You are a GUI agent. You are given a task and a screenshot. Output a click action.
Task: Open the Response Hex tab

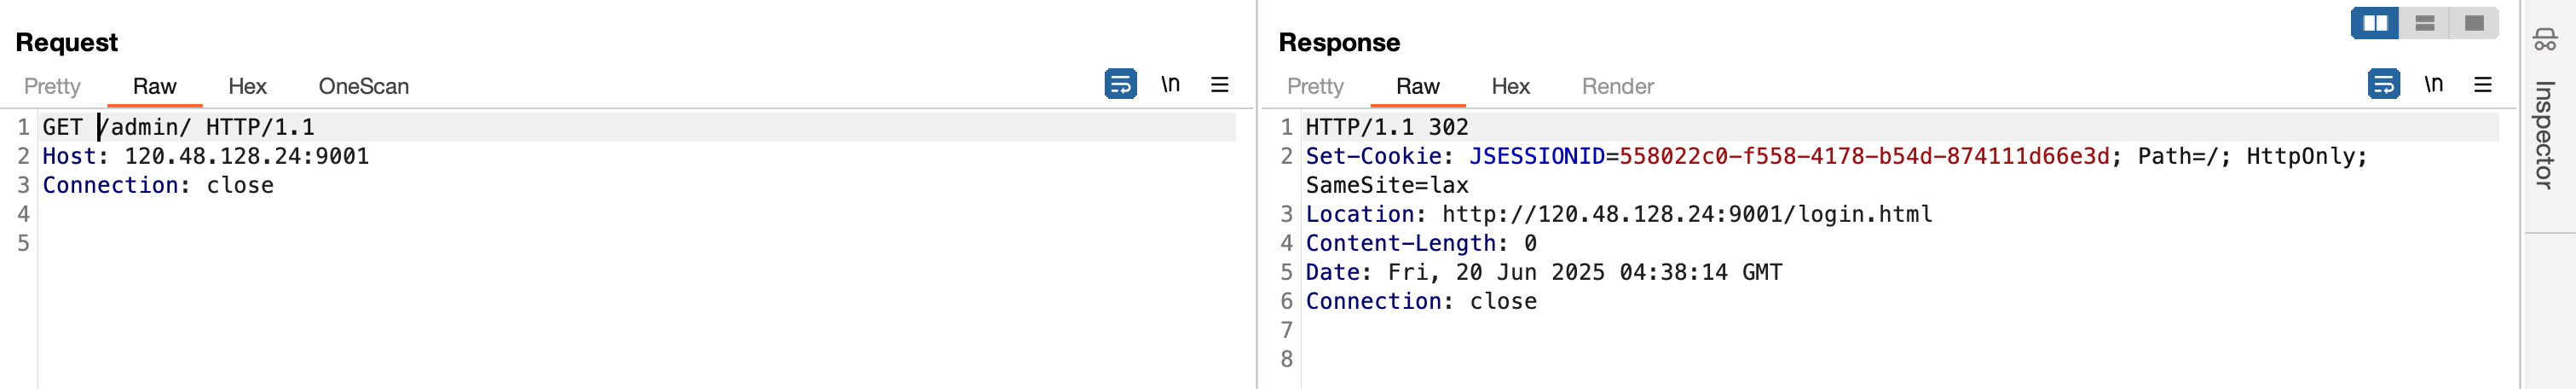(1510, 86)
